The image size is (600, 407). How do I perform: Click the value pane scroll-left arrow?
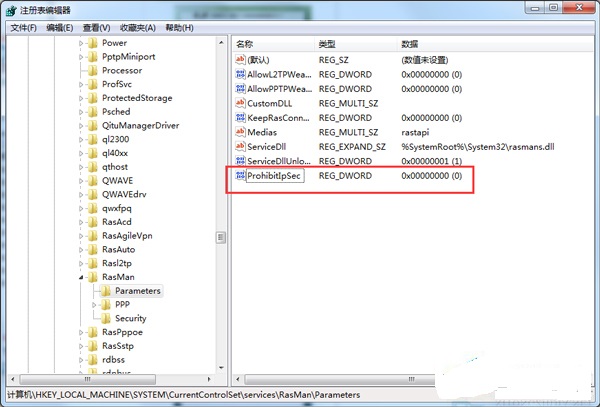click(x=238, y=379)
